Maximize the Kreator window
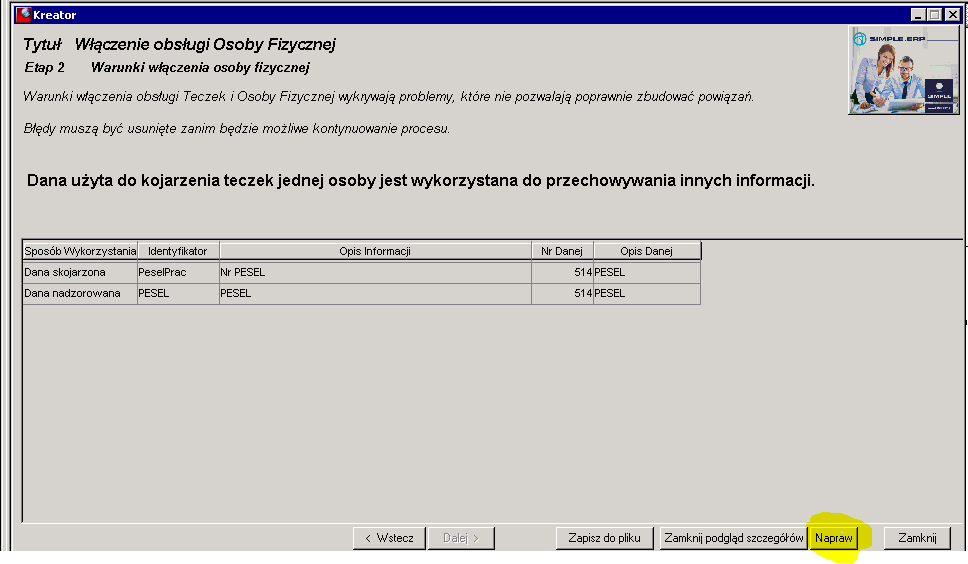The image size is (968, 564). 935,15
